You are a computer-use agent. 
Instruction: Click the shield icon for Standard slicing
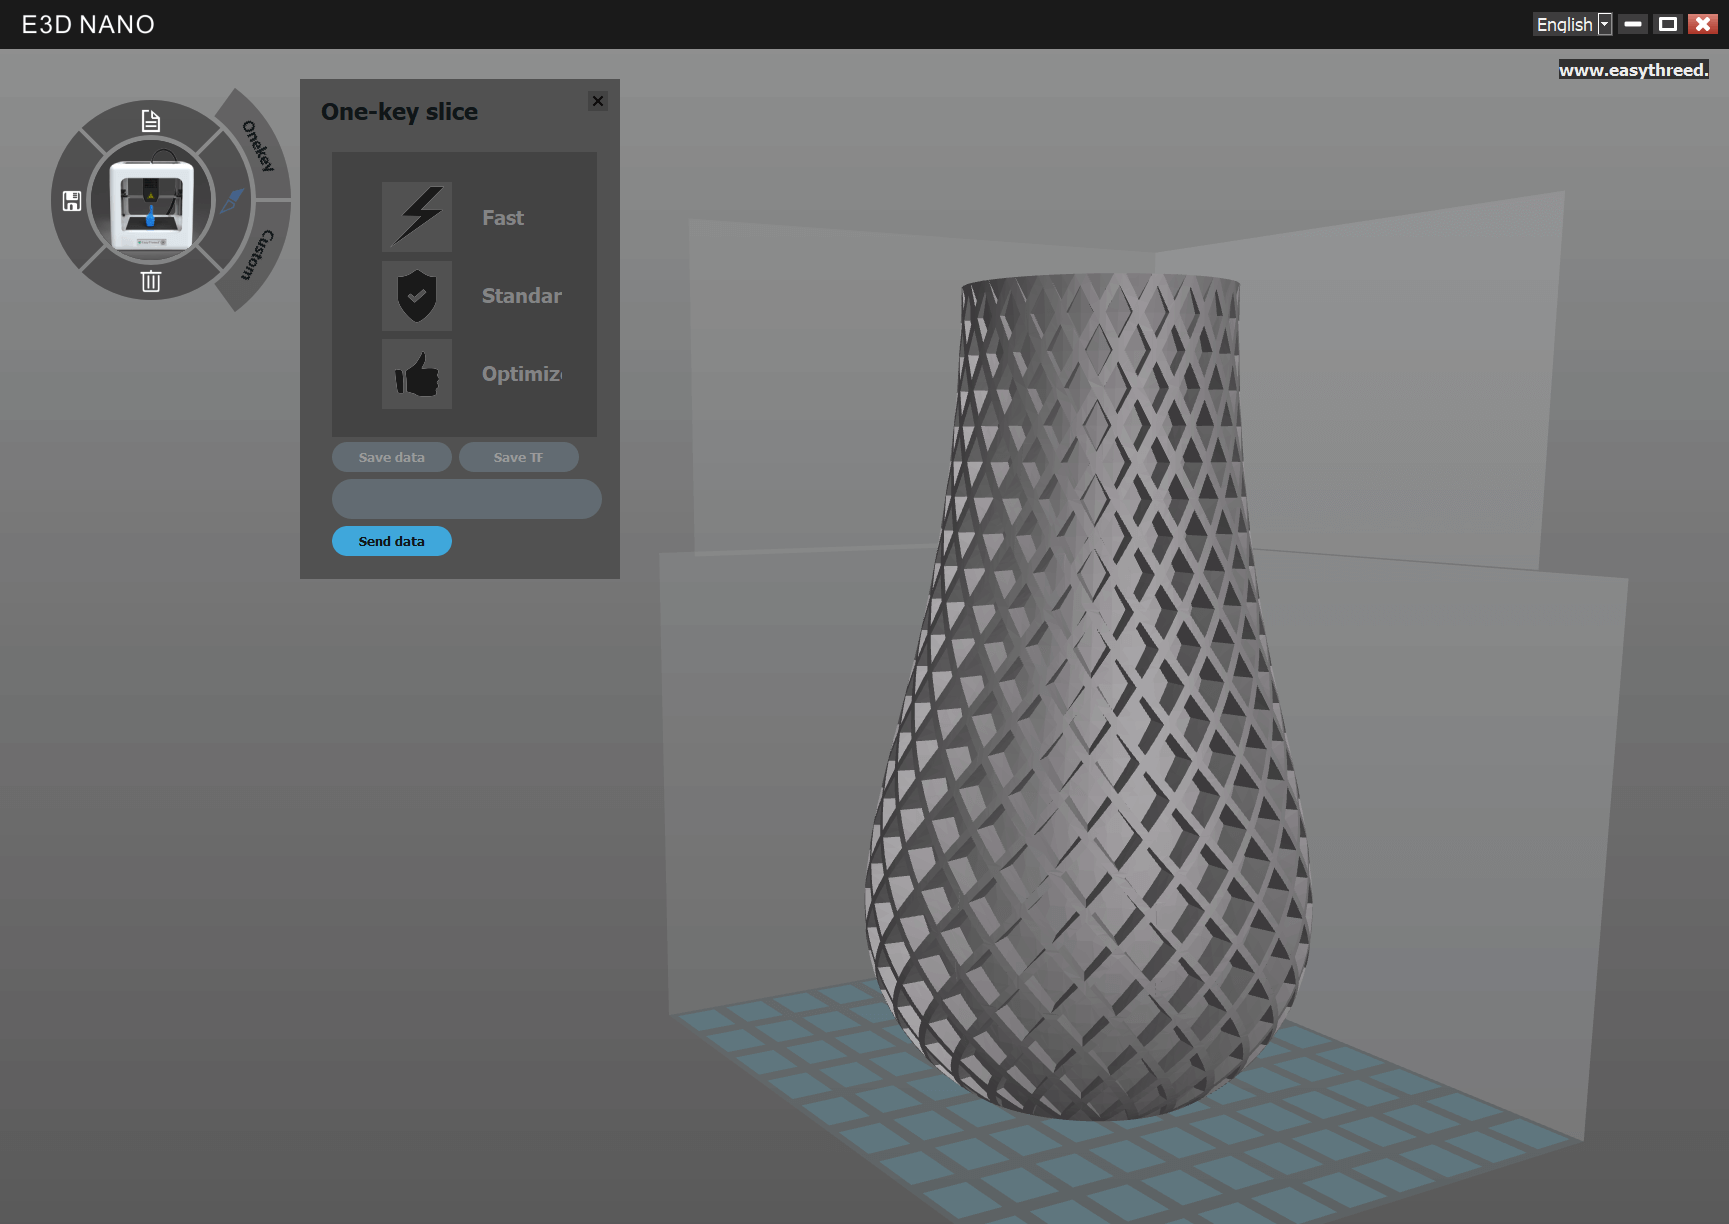(x=417, y=295)
